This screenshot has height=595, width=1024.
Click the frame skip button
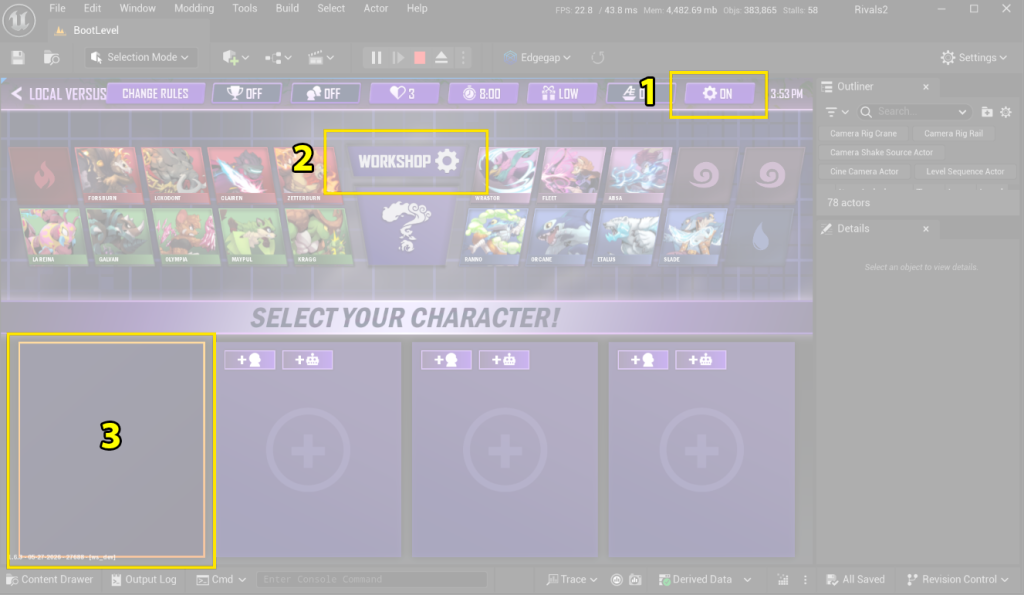tap(398, 57)
